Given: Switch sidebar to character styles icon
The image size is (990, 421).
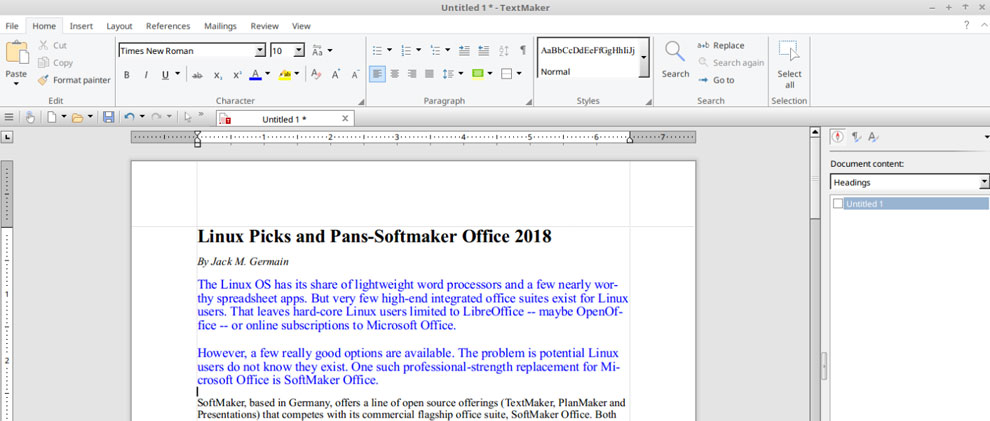Looking at the screenshot, I should tap(873, 136).
